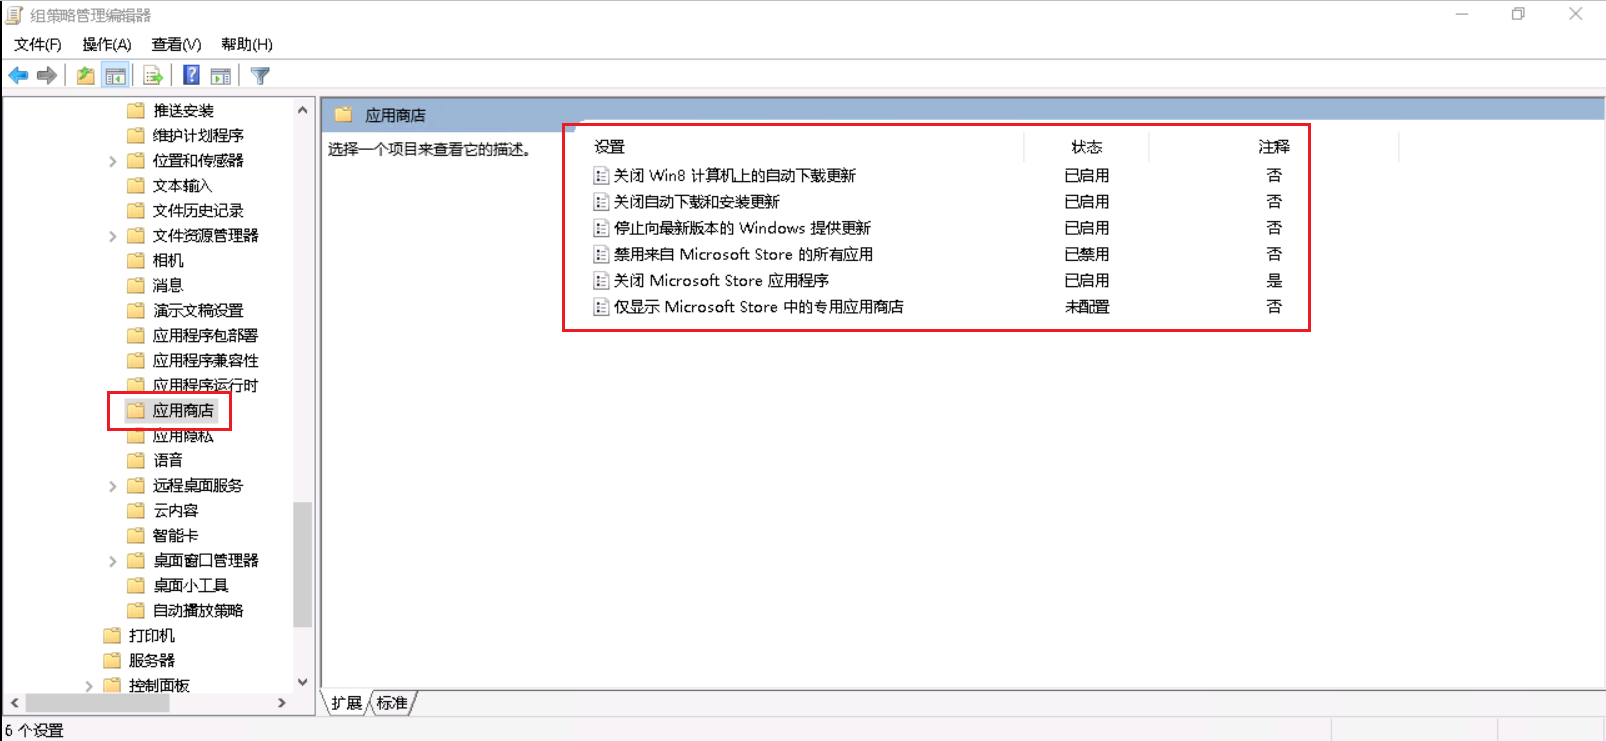The width and height of the screenshot is (1606, 741).
Task: Expand the 桌面窗口管理器 tree node
Action: [x=112, y=561]
